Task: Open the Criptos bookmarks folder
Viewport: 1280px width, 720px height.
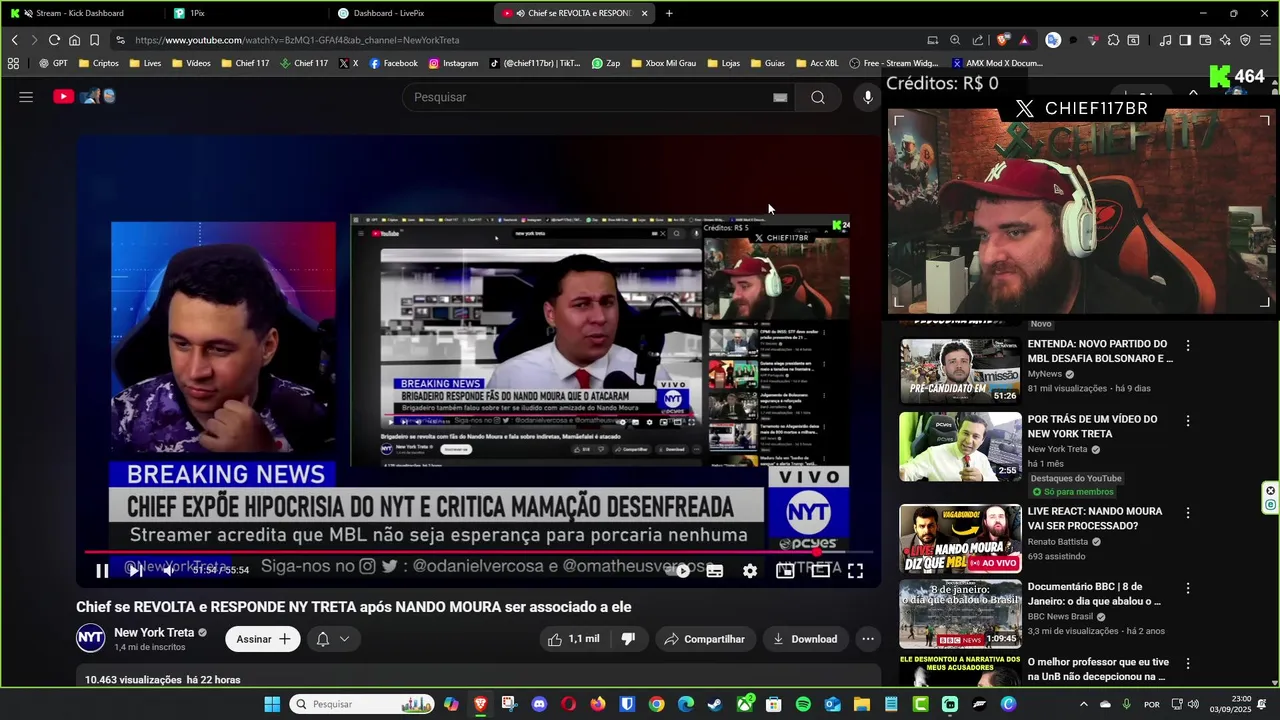Action: [98, 63]
